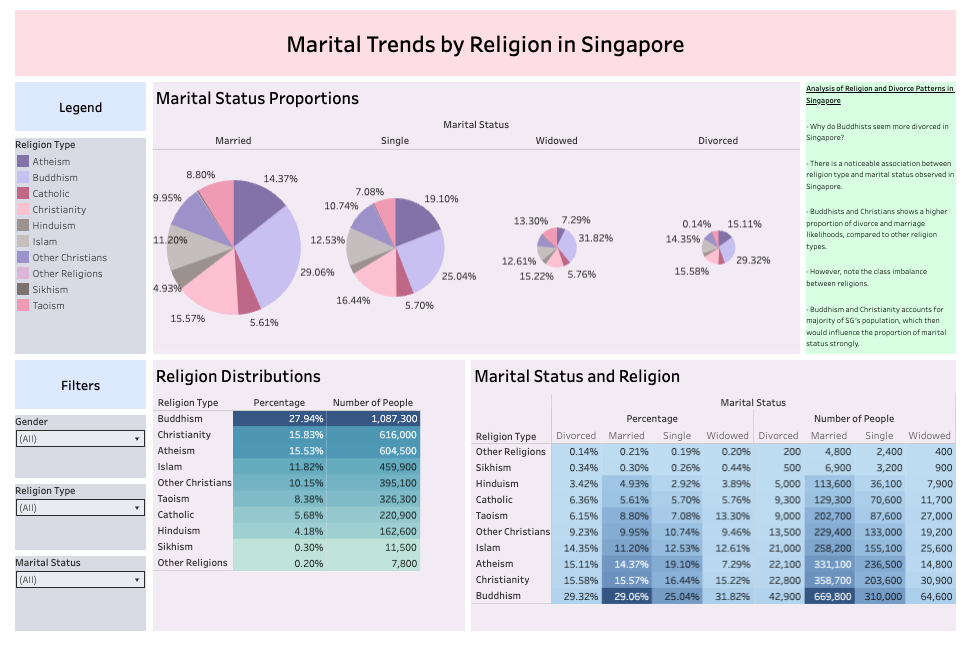Click the Catholic legend color swatch
Image resolution: width=969 pixels, height=671 pixels.
(x=23, y=194)
